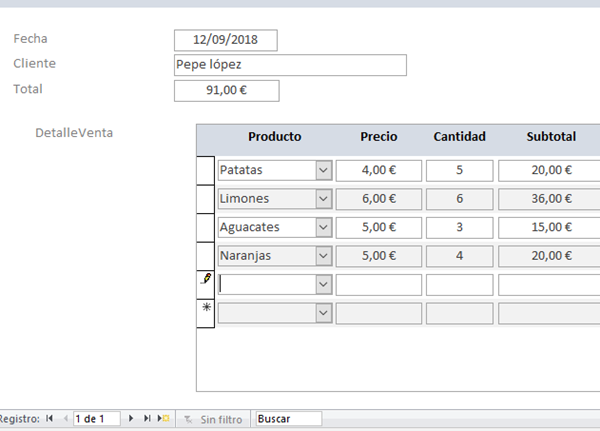Click Sin filtro button
This screenshot has height=431, width=600.
click(213, 420)
